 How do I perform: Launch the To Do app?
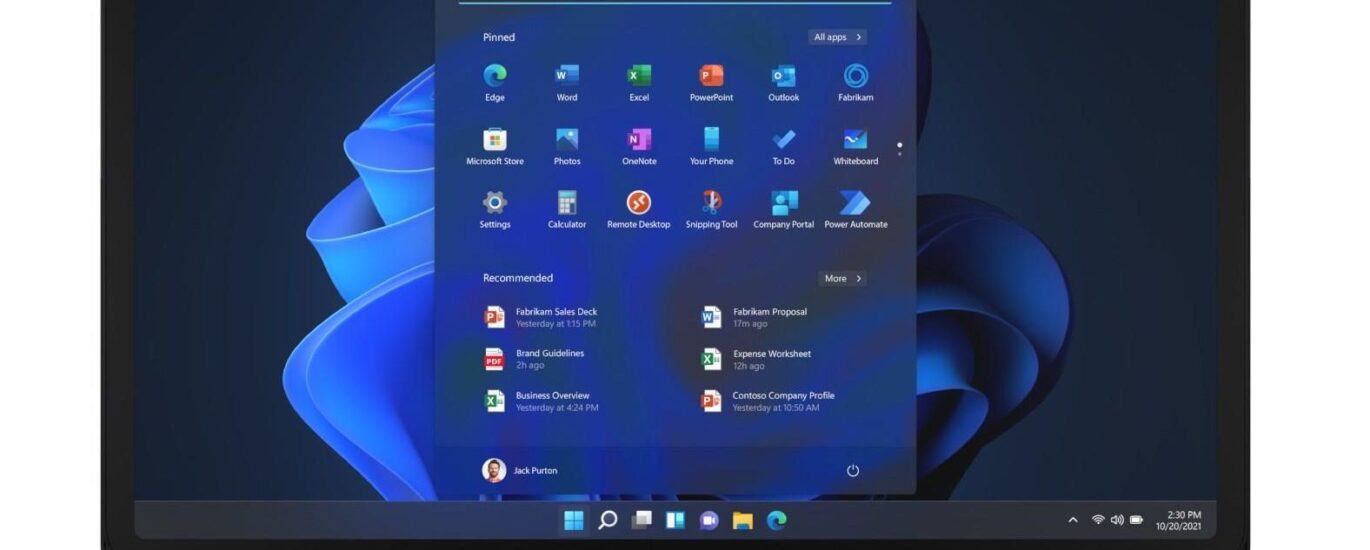point(783,147)
